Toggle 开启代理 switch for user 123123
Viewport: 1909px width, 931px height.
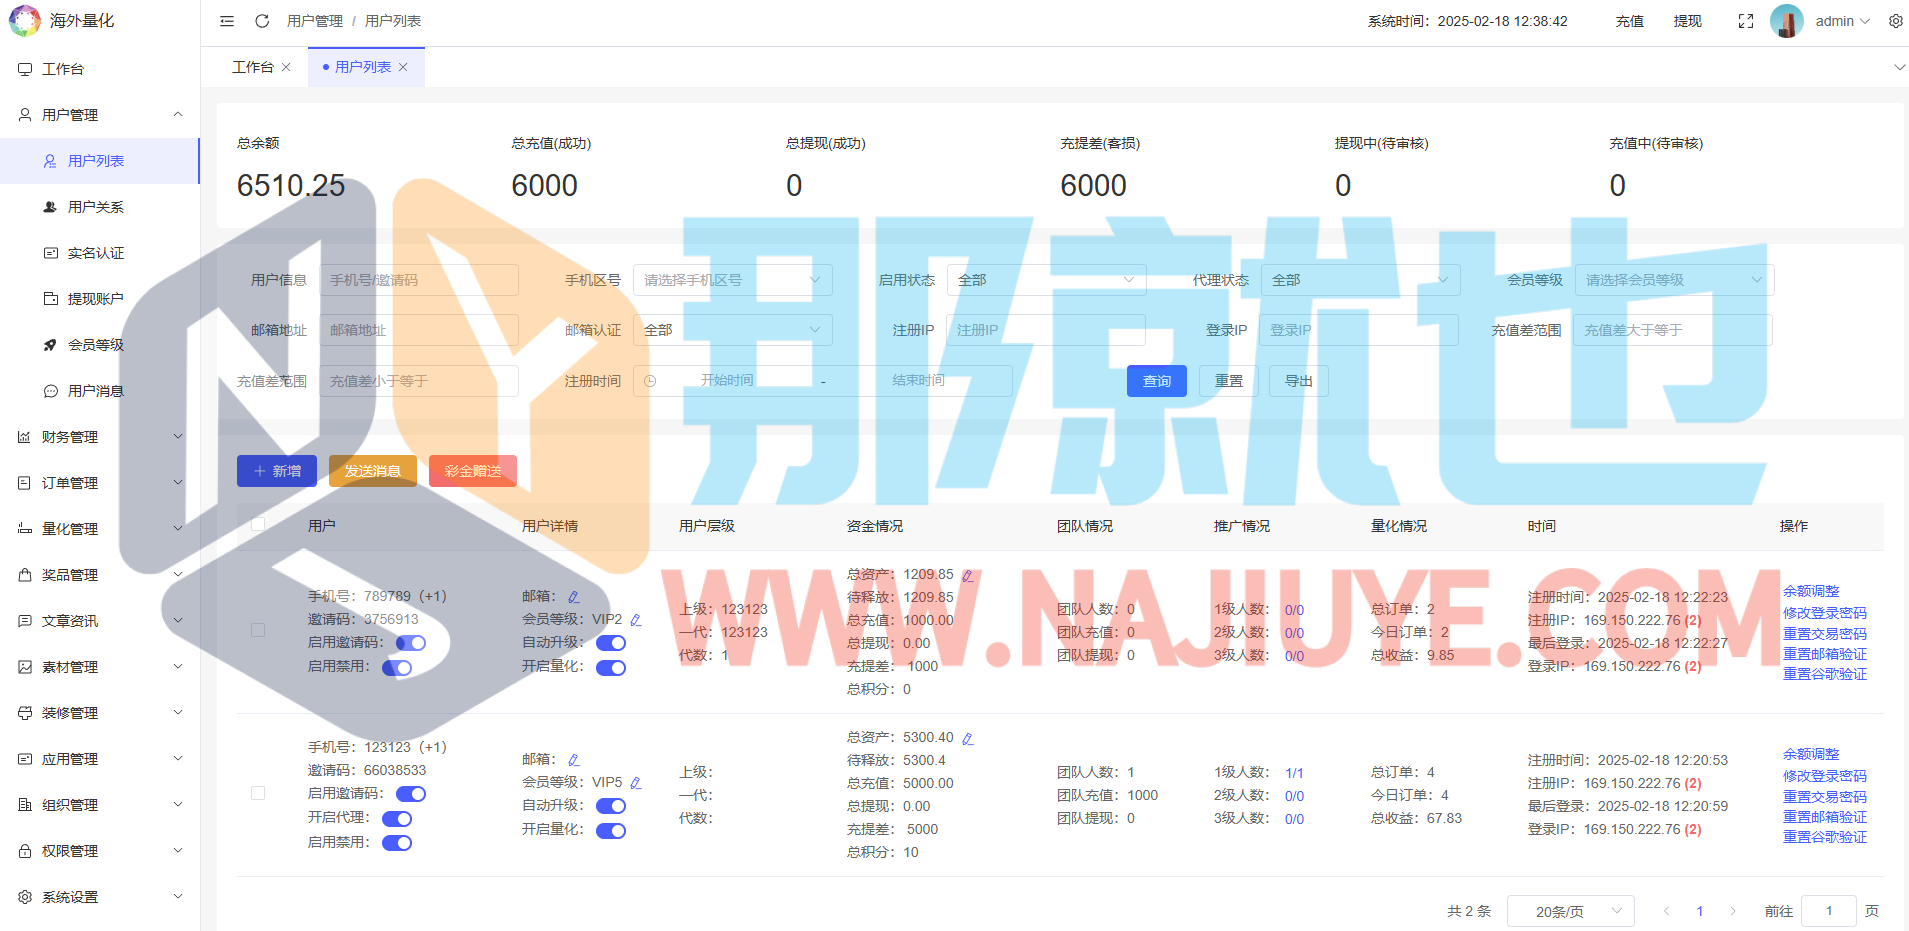397,818
